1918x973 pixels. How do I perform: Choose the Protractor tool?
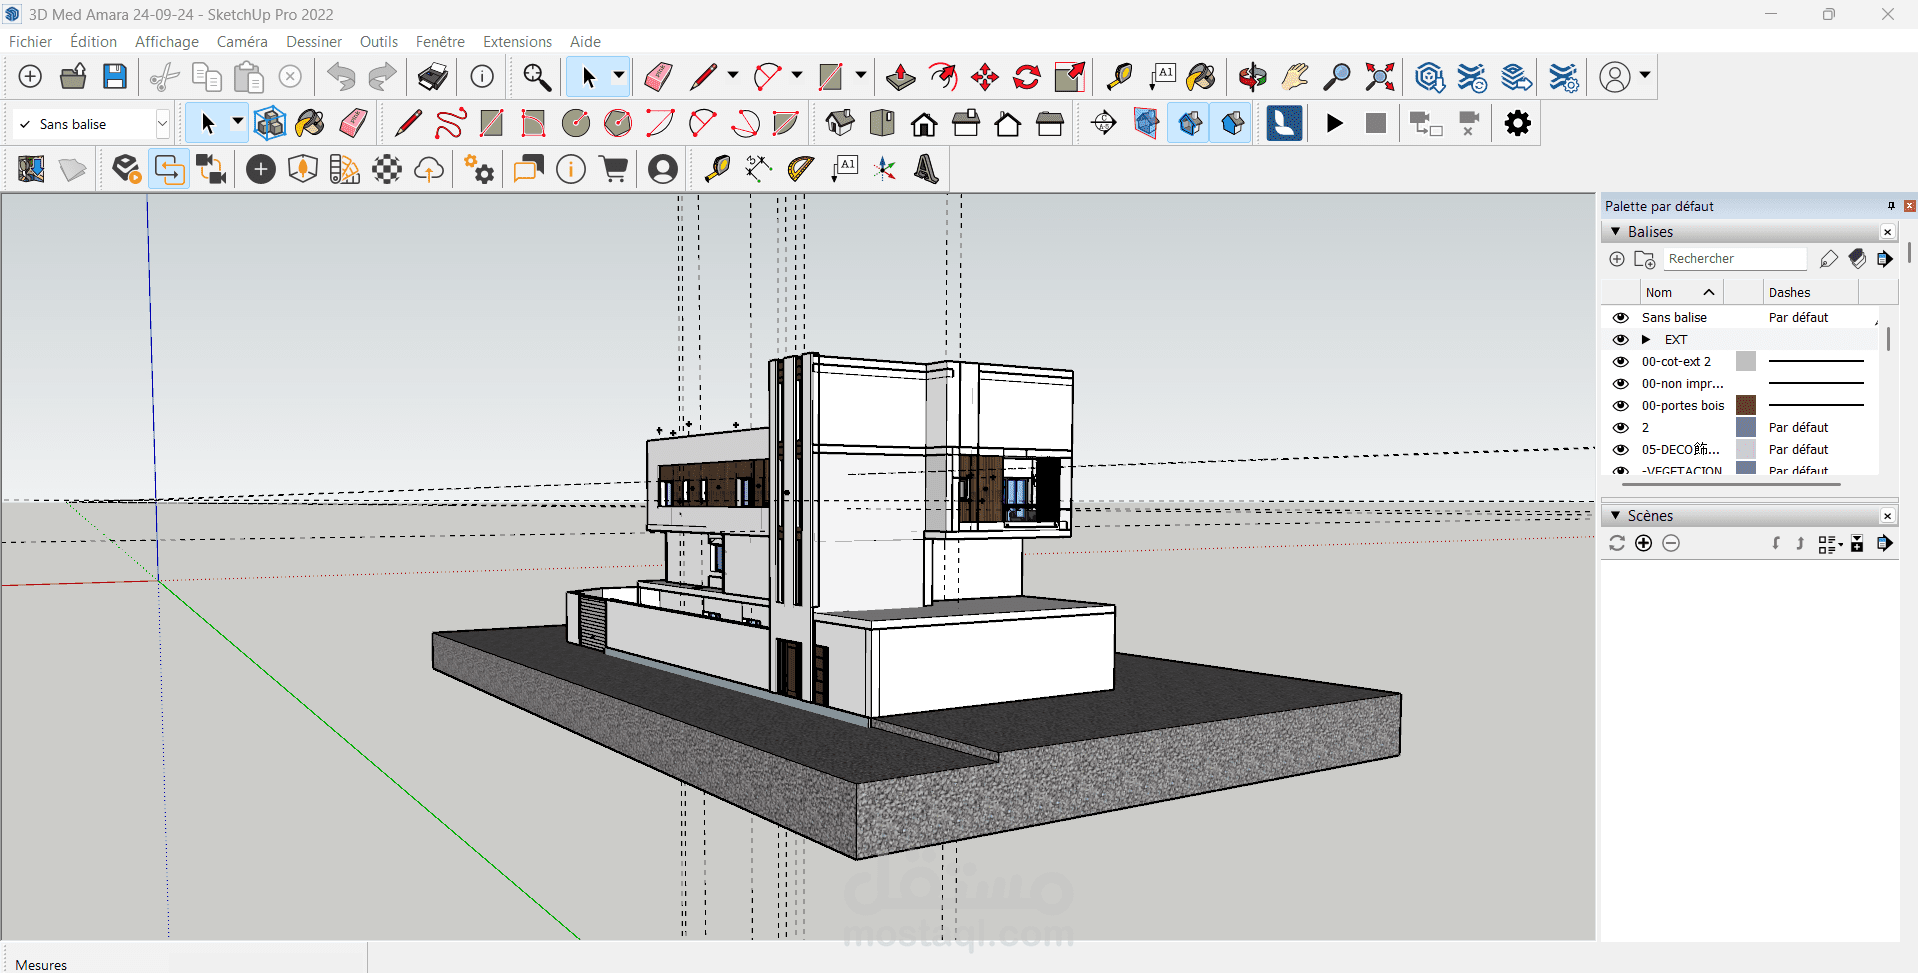pos(800,169)
